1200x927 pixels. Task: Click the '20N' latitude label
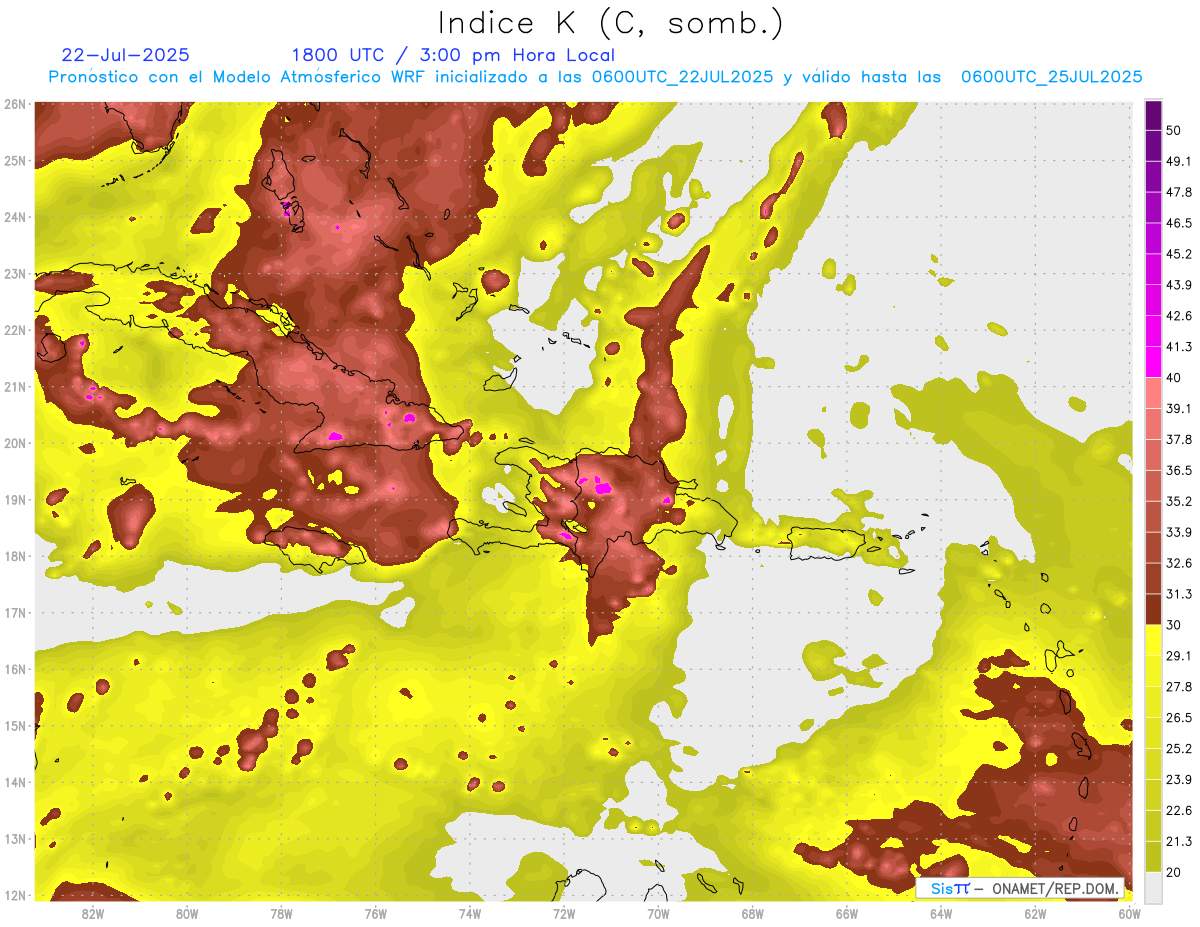[15, 443]
